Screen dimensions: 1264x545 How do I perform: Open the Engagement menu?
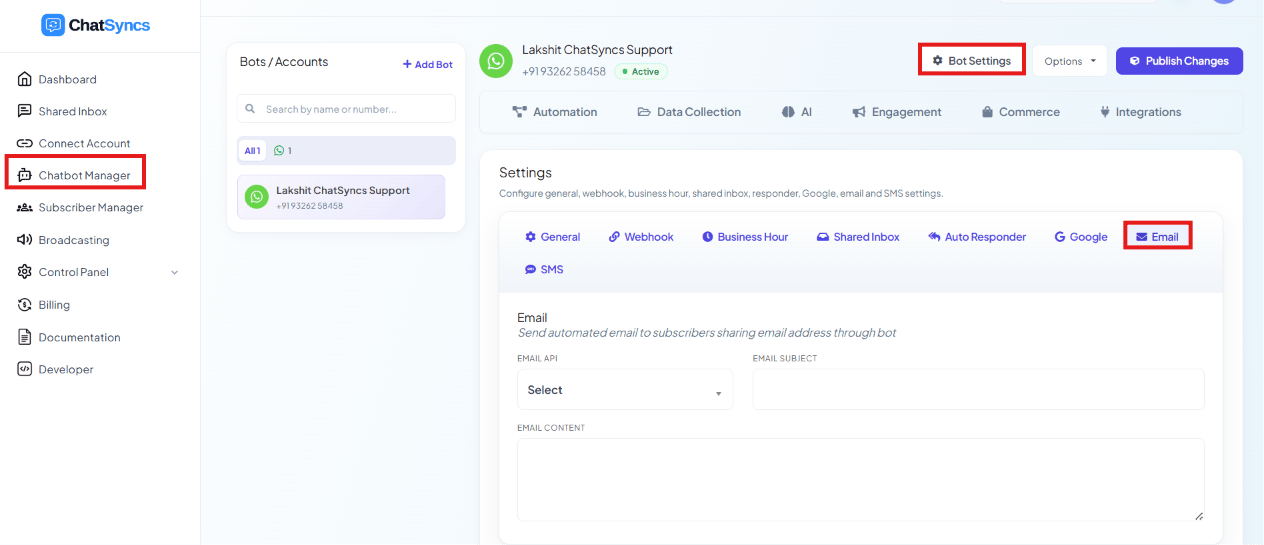pyautogui.click(x=897, y=112)
